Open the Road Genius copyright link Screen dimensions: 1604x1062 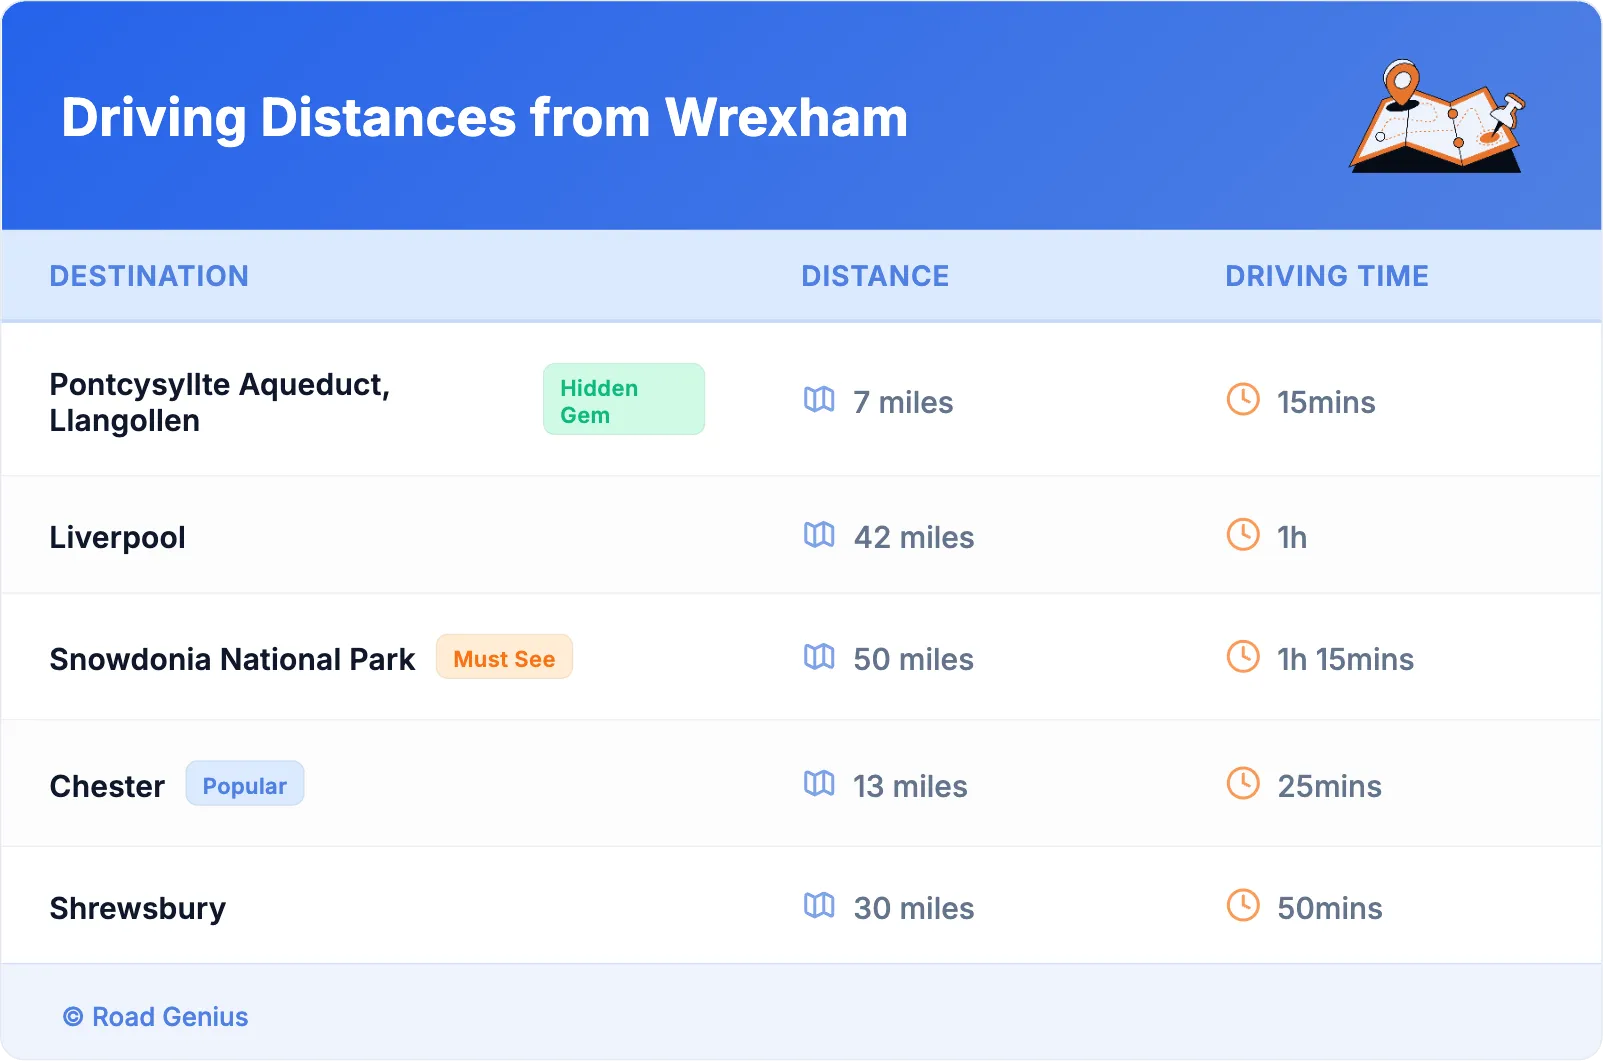coord(156,1017)
